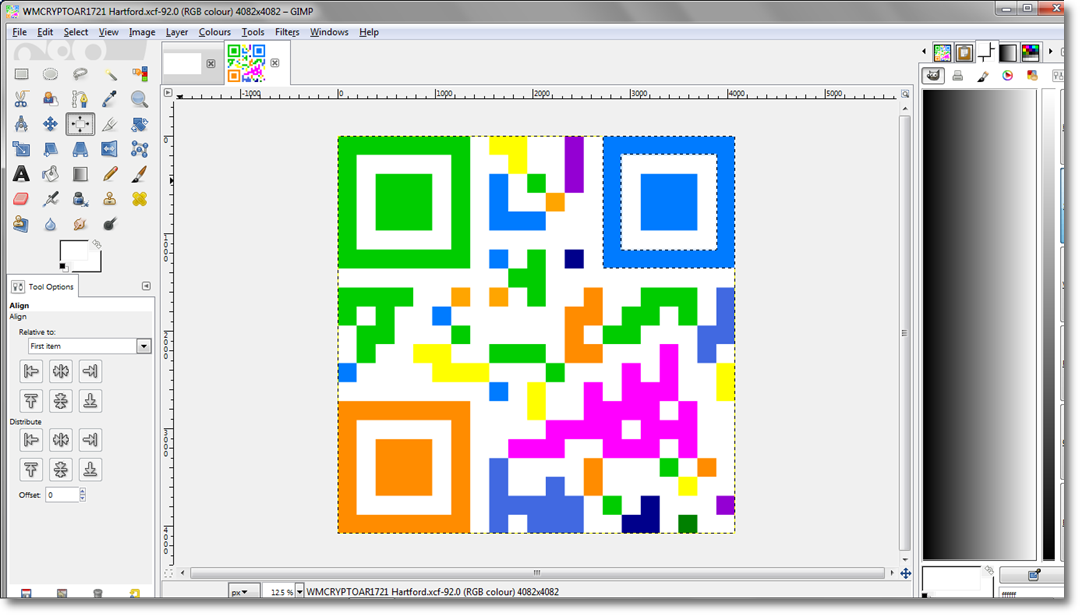Toggle zoom-on-window-resize button at ruler corner
Screen dimensions: 1080x615
[x=905, y=94]
